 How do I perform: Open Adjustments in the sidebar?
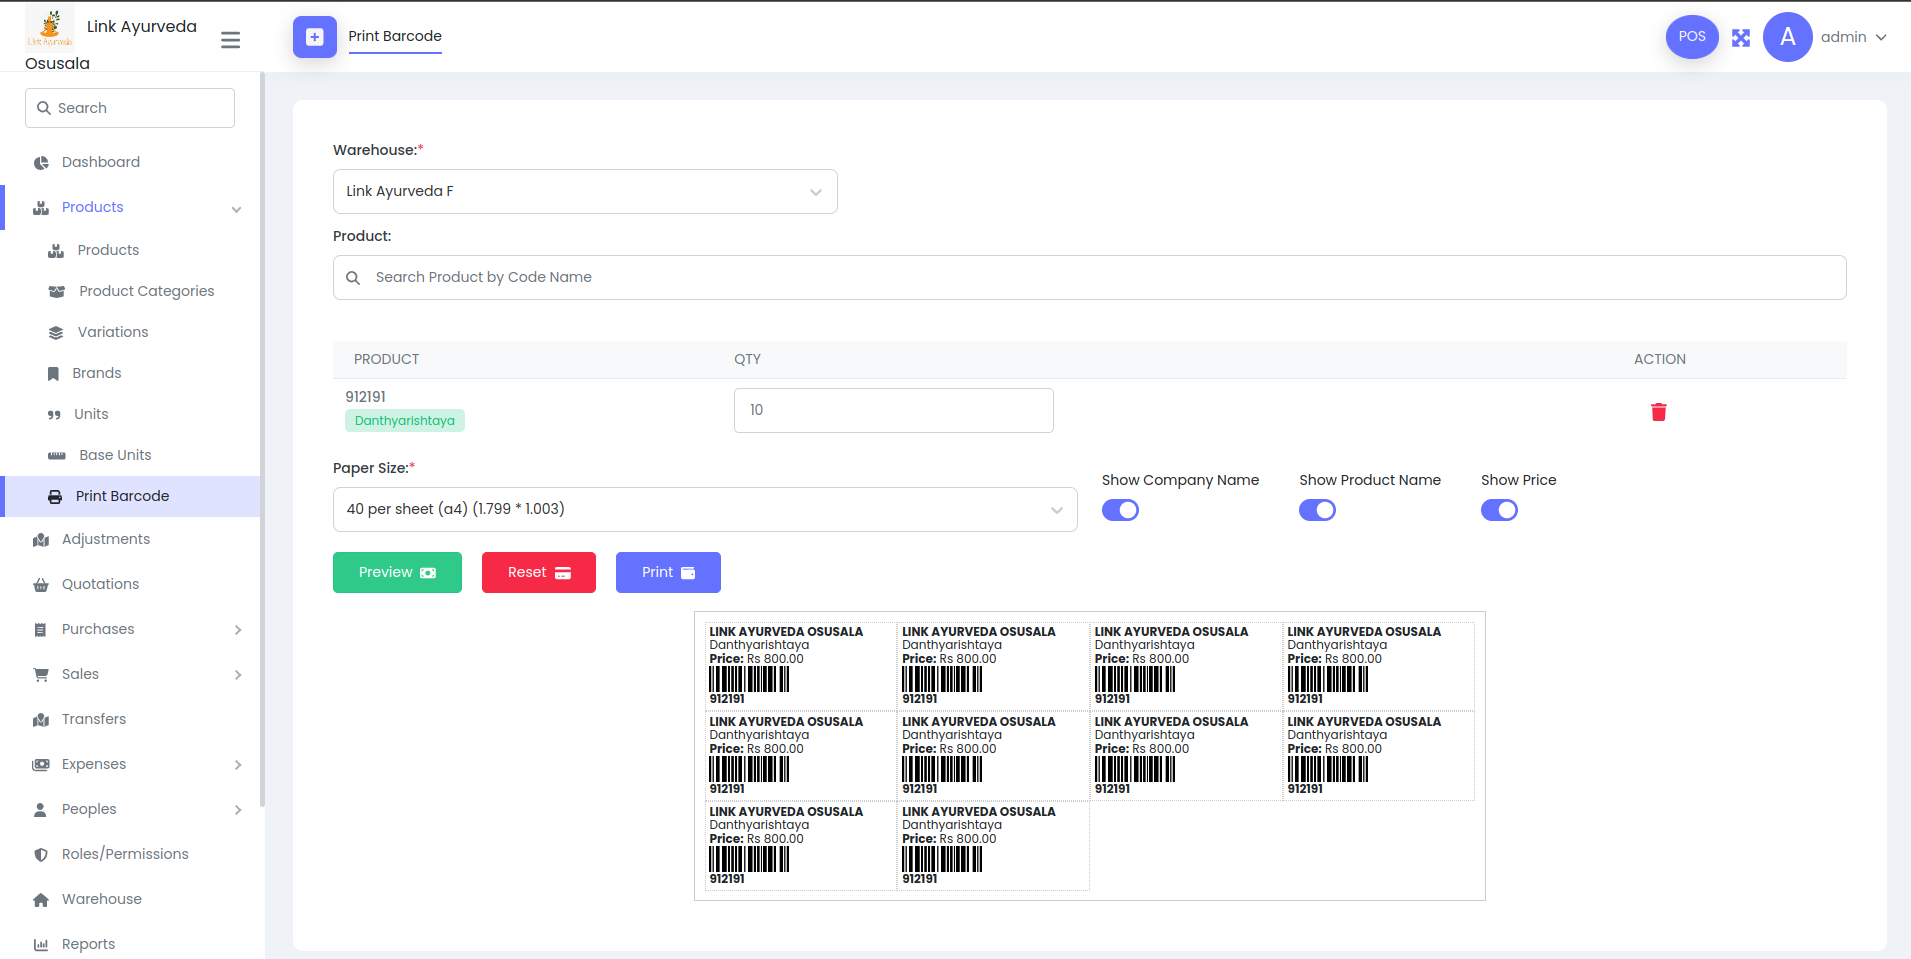(106, 539)
